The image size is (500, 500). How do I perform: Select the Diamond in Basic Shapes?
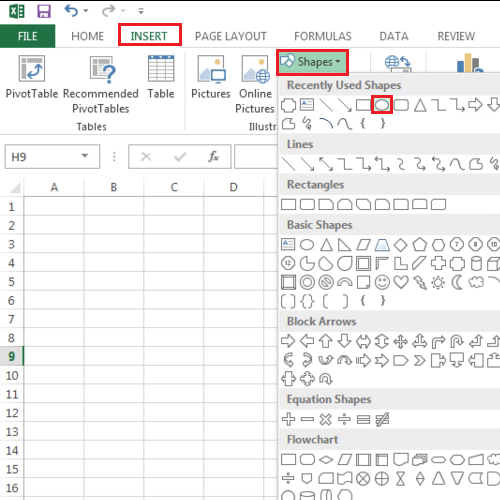[x=401, y=245]
